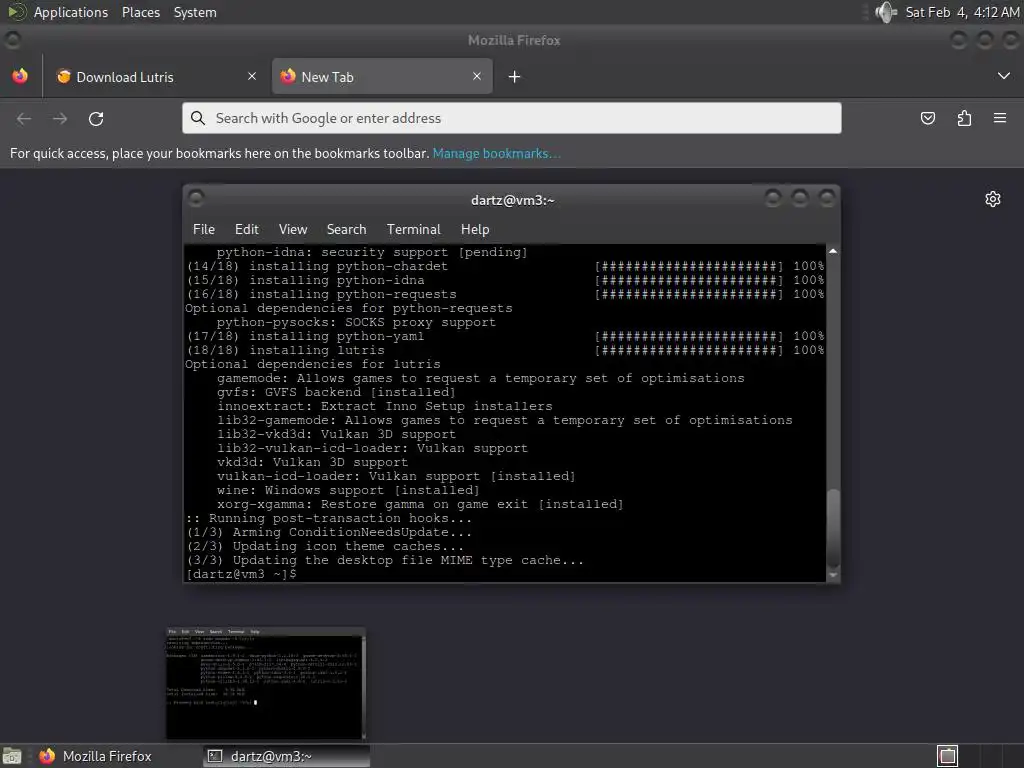
Task: Open the terminal File menu
Action: coord(204,229)
